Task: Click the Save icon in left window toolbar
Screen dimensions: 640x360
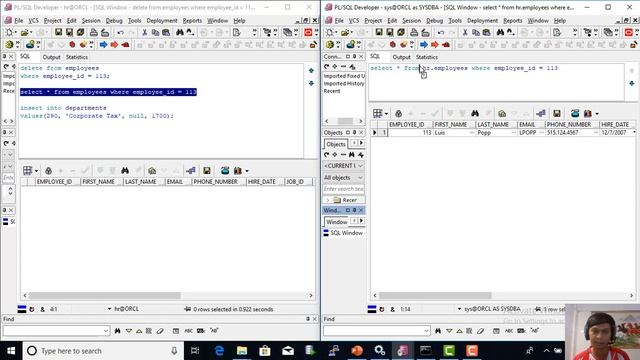Action: click(x=58, y=32)
